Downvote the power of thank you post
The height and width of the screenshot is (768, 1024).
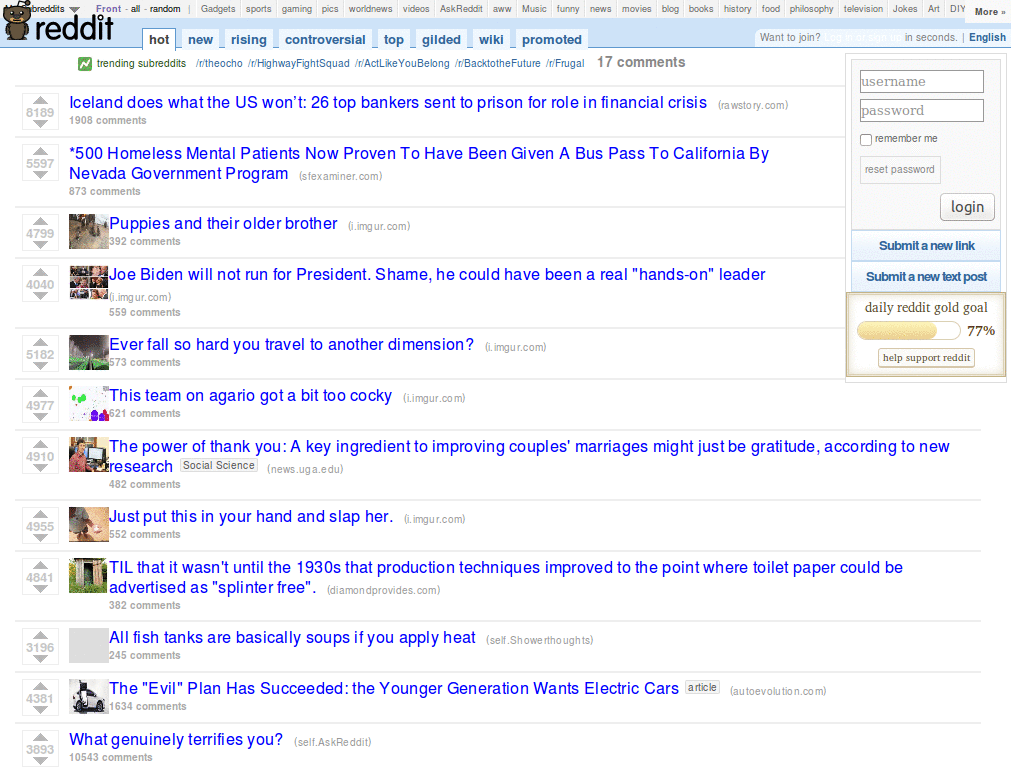(x=40, y=468)
